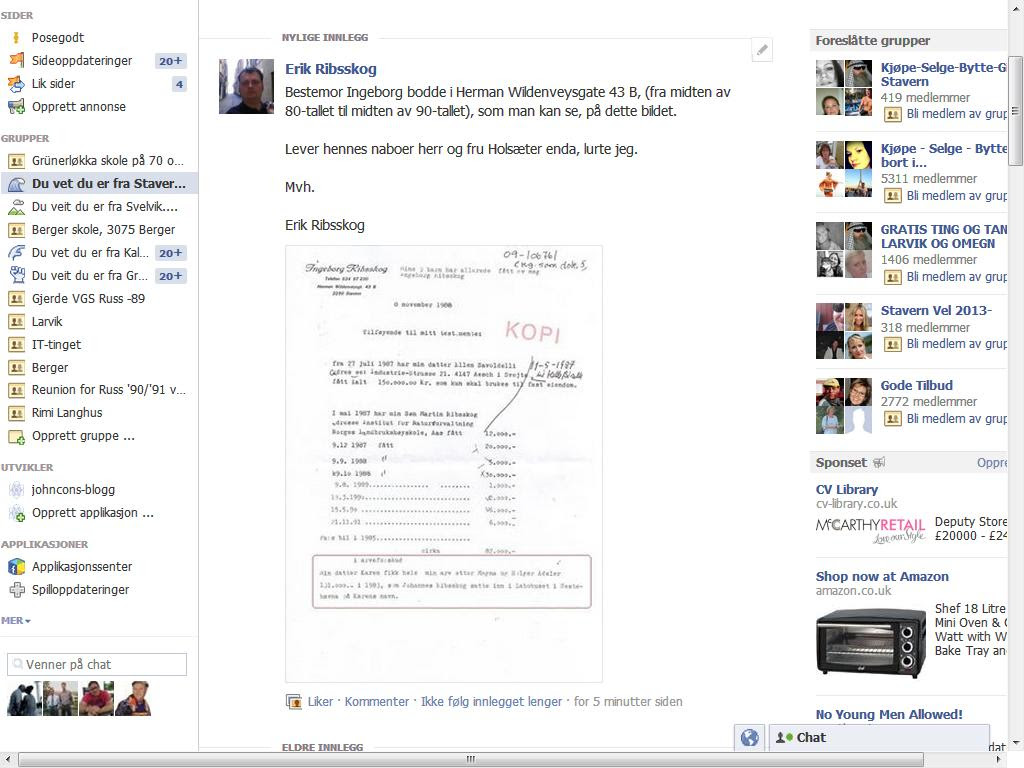Click the Lik sider count badge 4
Image resolution: width=1024 pixels, height=768 pixels.
[180, 84]
